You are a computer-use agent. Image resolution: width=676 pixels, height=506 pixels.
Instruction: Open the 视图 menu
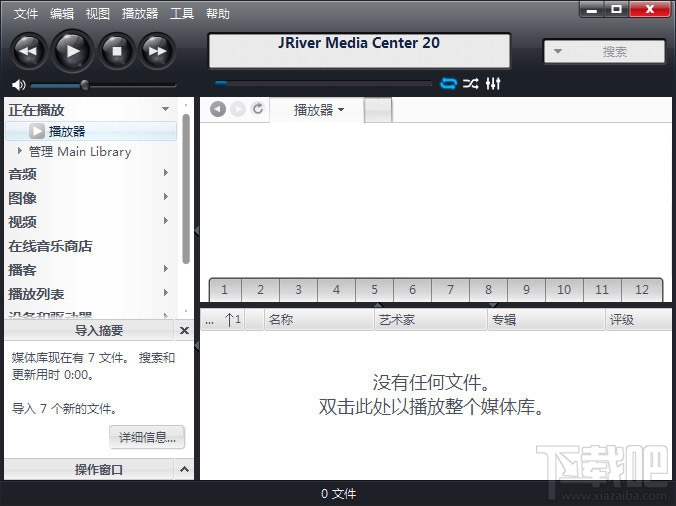click(x=98, y=14)
